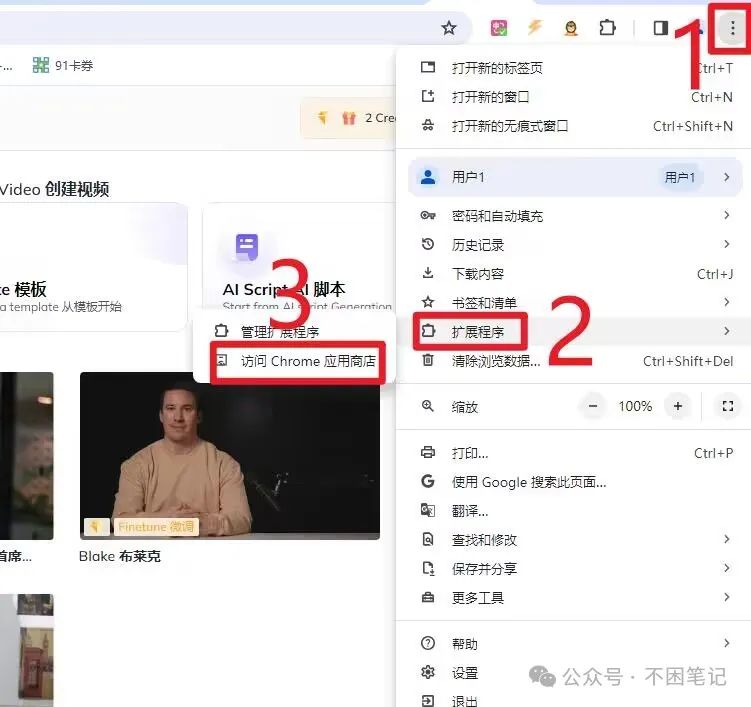Open the pink-green extension icon in toolbar
This screenshot has height=707, width=751.
[x=499, y=28]
